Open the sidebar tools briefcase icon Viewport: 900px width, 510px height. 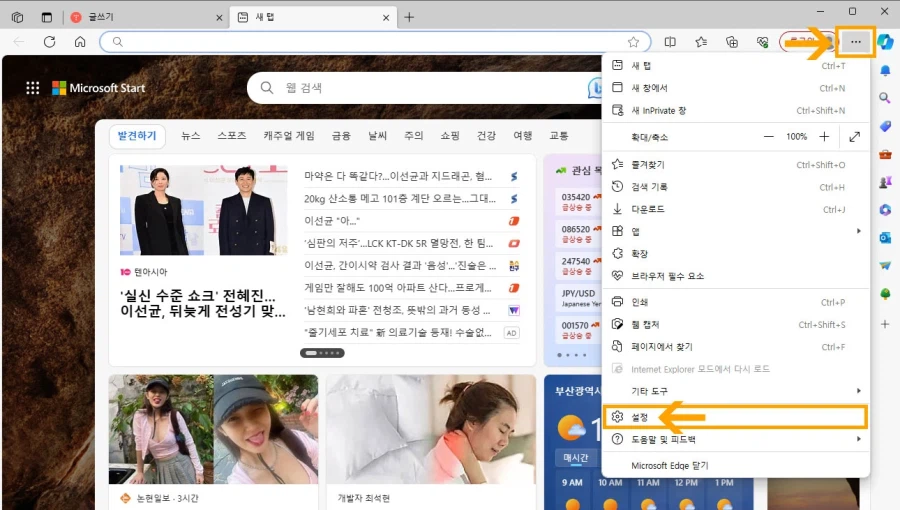point(885,154)
